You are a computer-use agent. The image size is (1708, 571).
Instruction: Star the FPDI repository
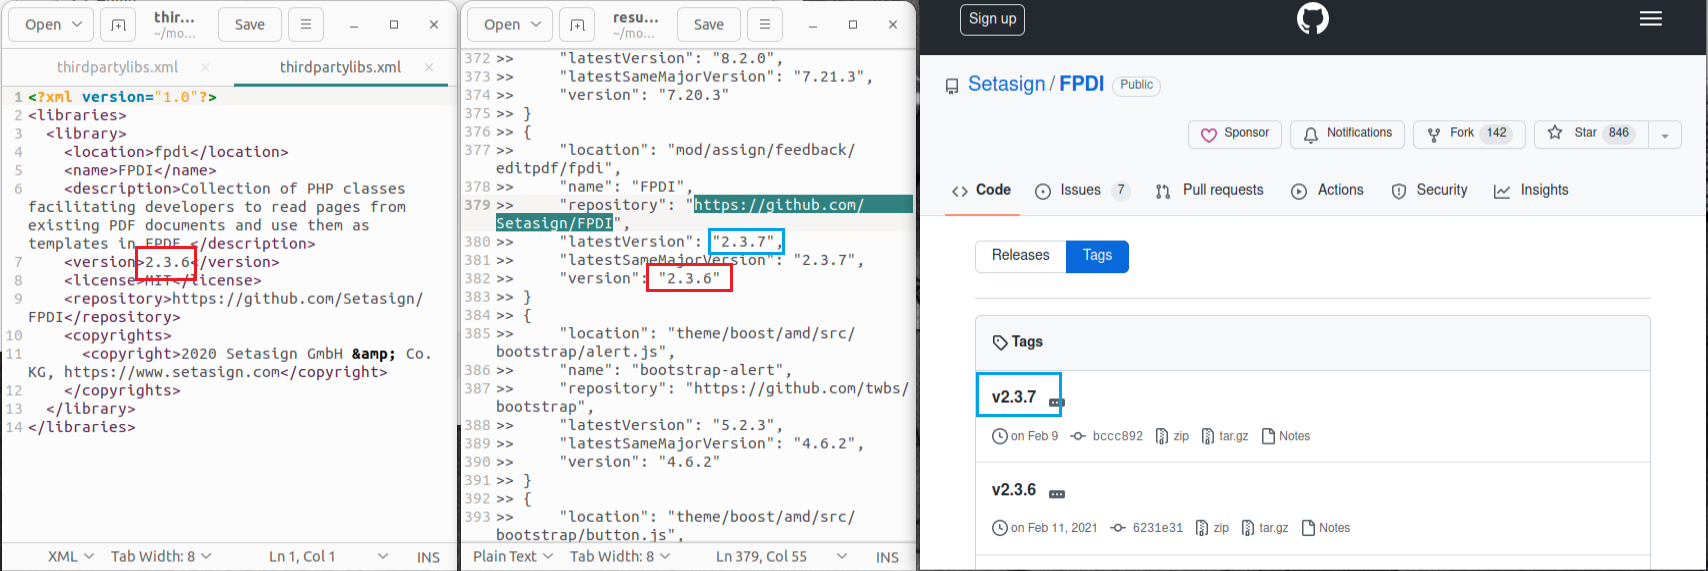tap(1592, 134)
